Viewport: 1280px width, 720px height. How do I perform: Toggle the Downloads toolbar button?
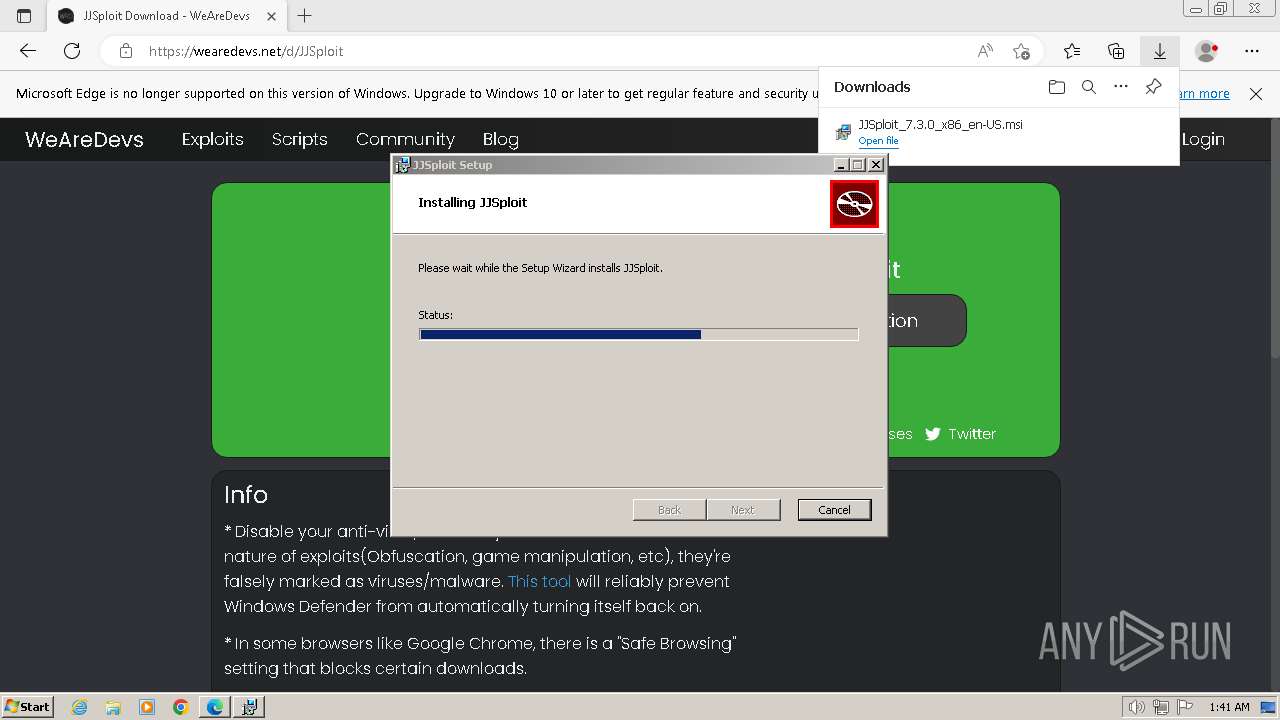1160,51
